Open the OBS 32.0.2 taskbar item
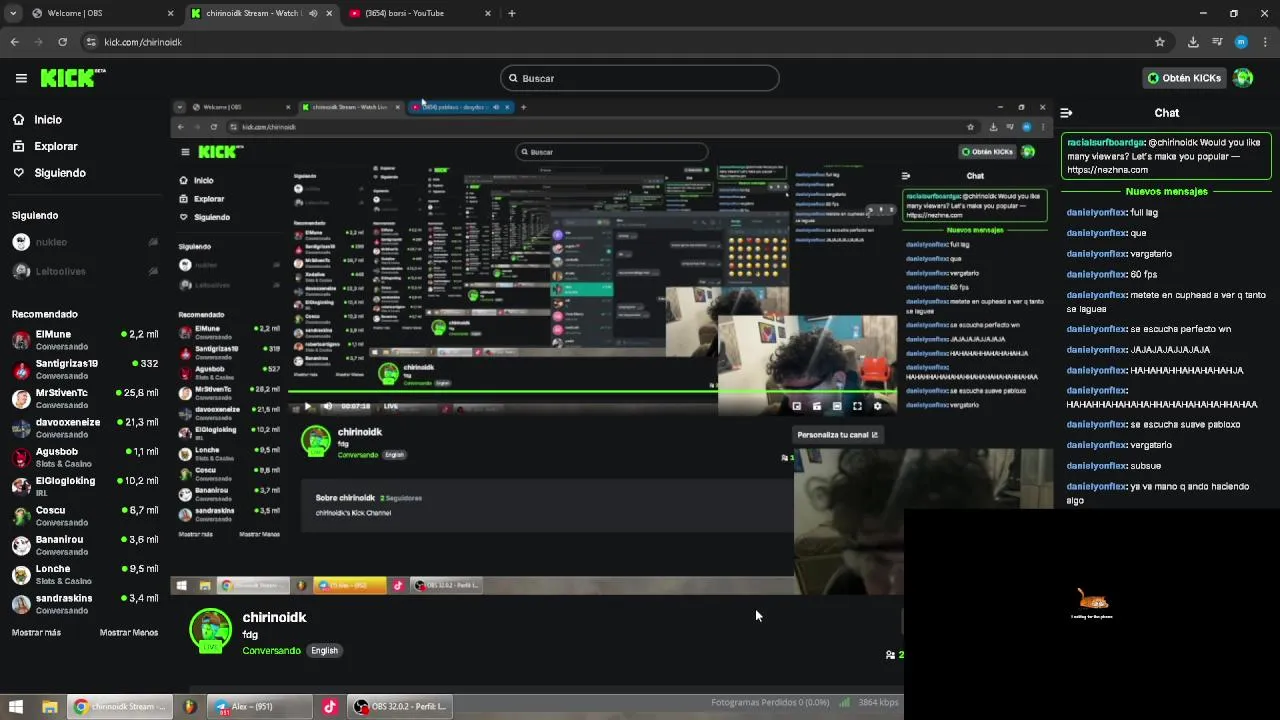Viewport: 1280px width, 720px height. click(x=400, y=706)
